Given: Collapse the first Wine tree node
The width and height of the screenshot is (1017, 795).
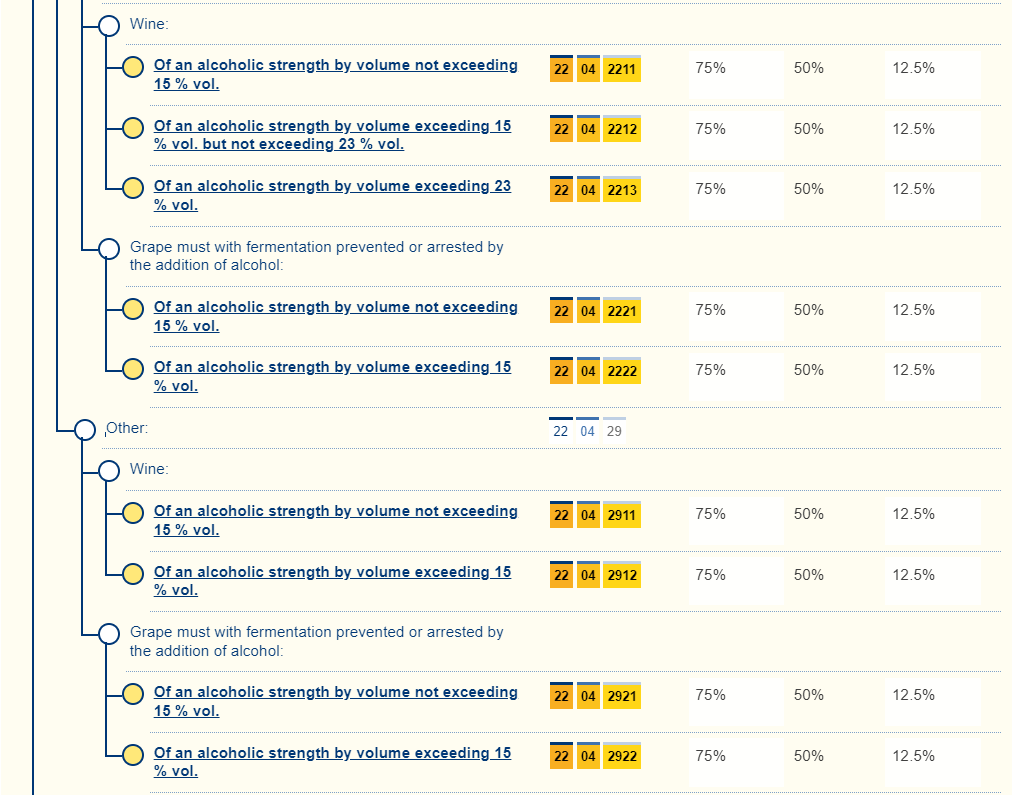Looking at the screenshot, I should [109, 25].
